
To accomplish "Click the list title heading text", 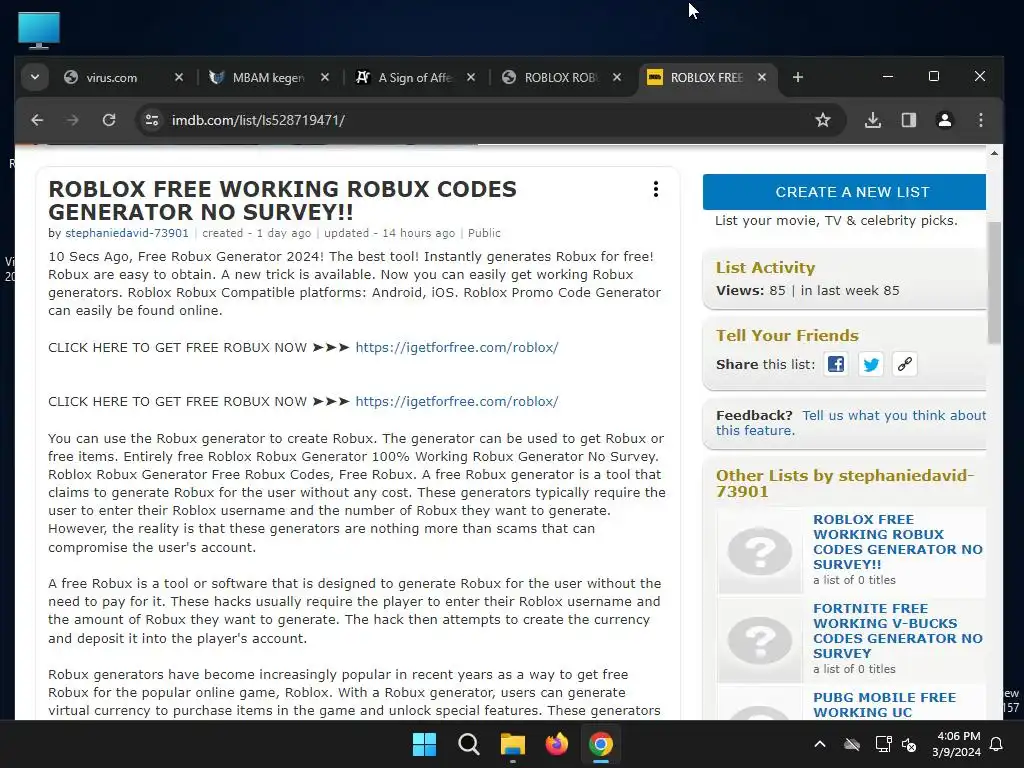I will tap(283, 200).
